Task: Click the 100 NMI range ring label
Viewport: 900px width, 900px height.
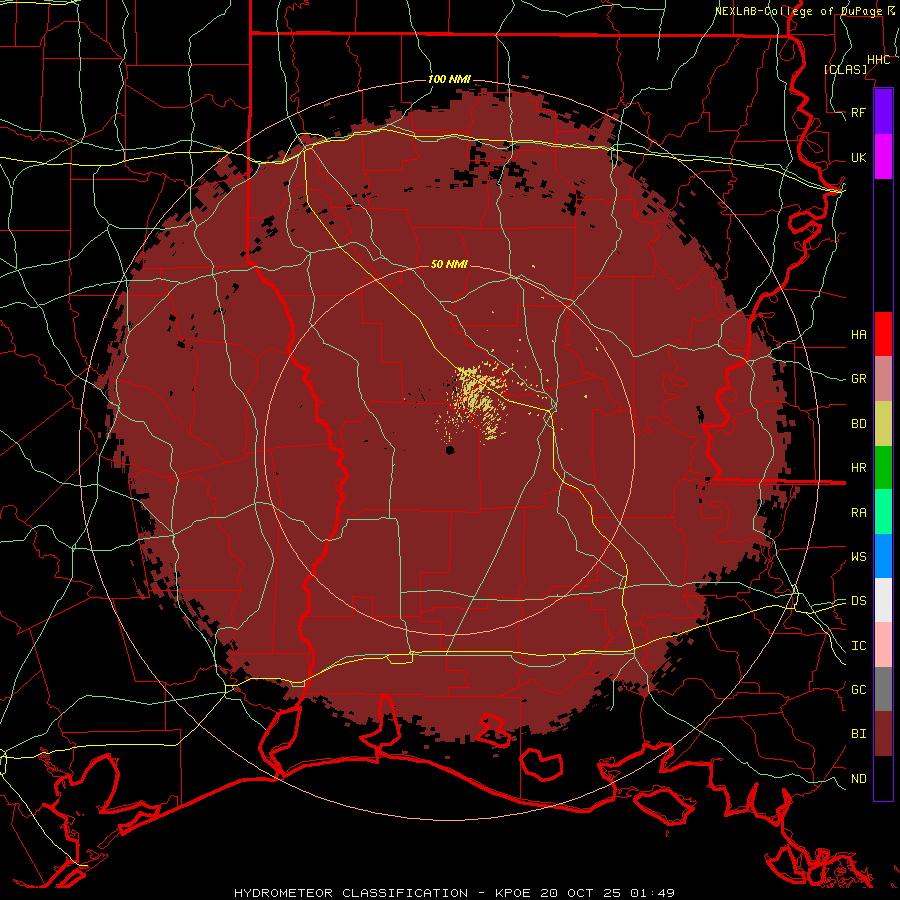Action: pyautogui.click(x=449, y=79)
